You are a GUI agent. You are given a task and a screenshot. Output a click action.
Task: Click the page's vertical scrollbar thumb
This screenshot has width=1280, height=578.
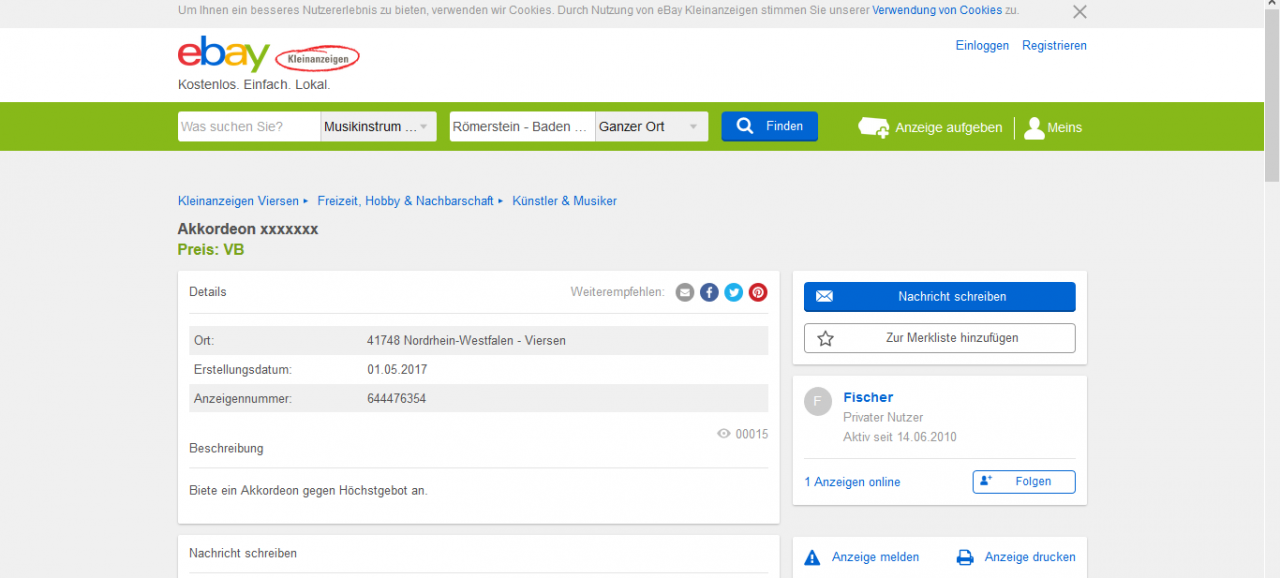1272,95
